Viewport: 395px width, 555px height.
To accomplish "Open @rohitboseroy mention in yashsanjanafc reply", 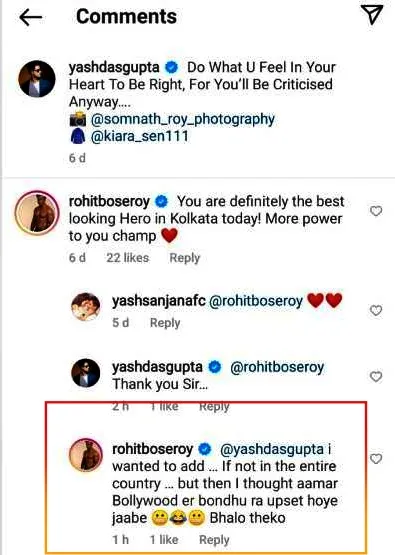I will (256, 302).
